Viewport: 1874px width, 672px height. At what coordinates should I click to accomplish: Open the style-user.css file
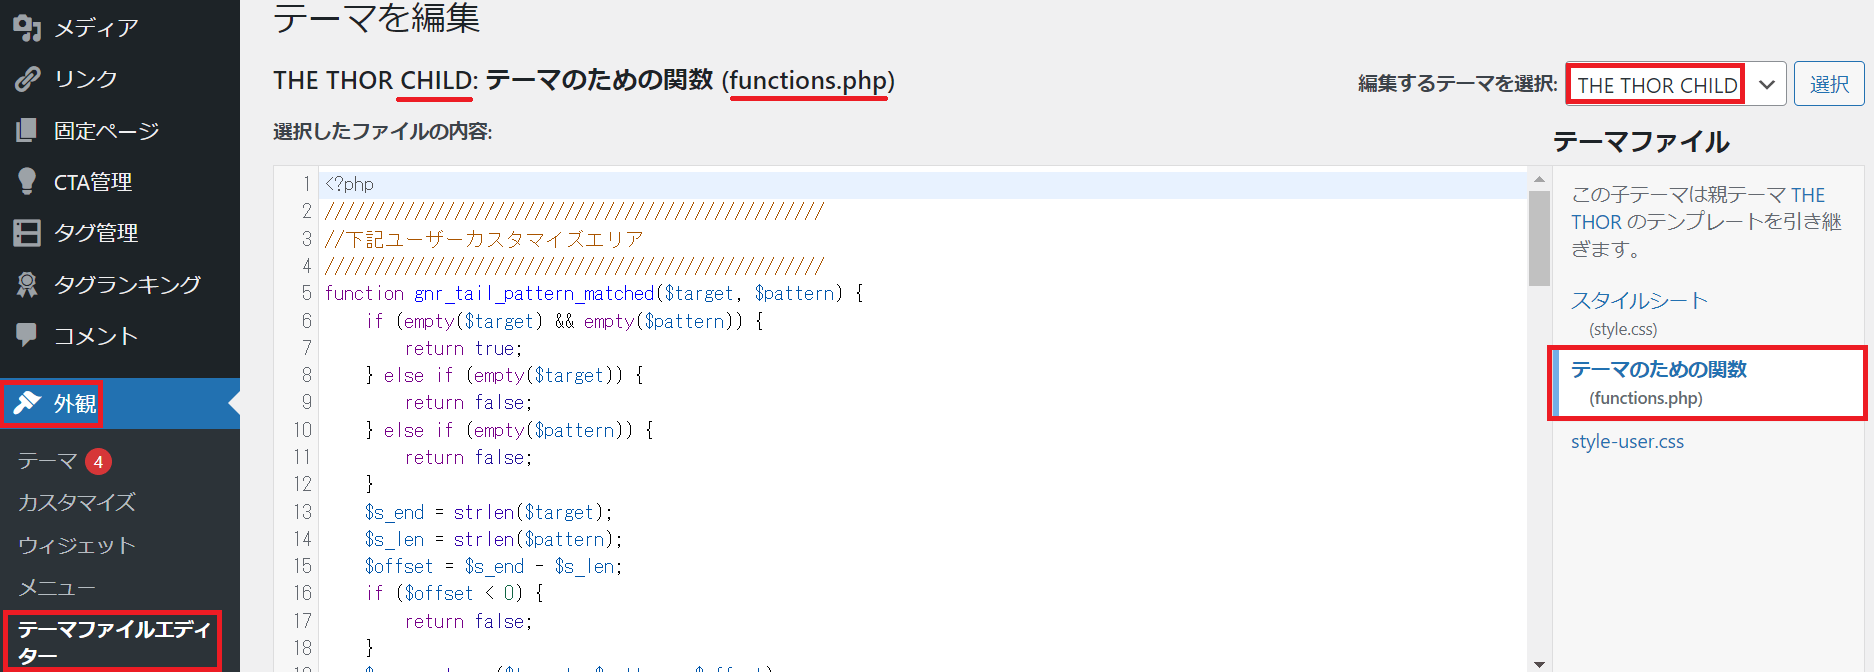[x=1627, y=442]
